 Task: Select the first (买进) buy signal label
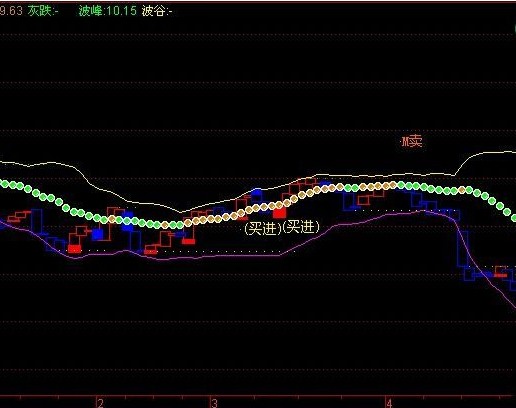coord(263,229)
